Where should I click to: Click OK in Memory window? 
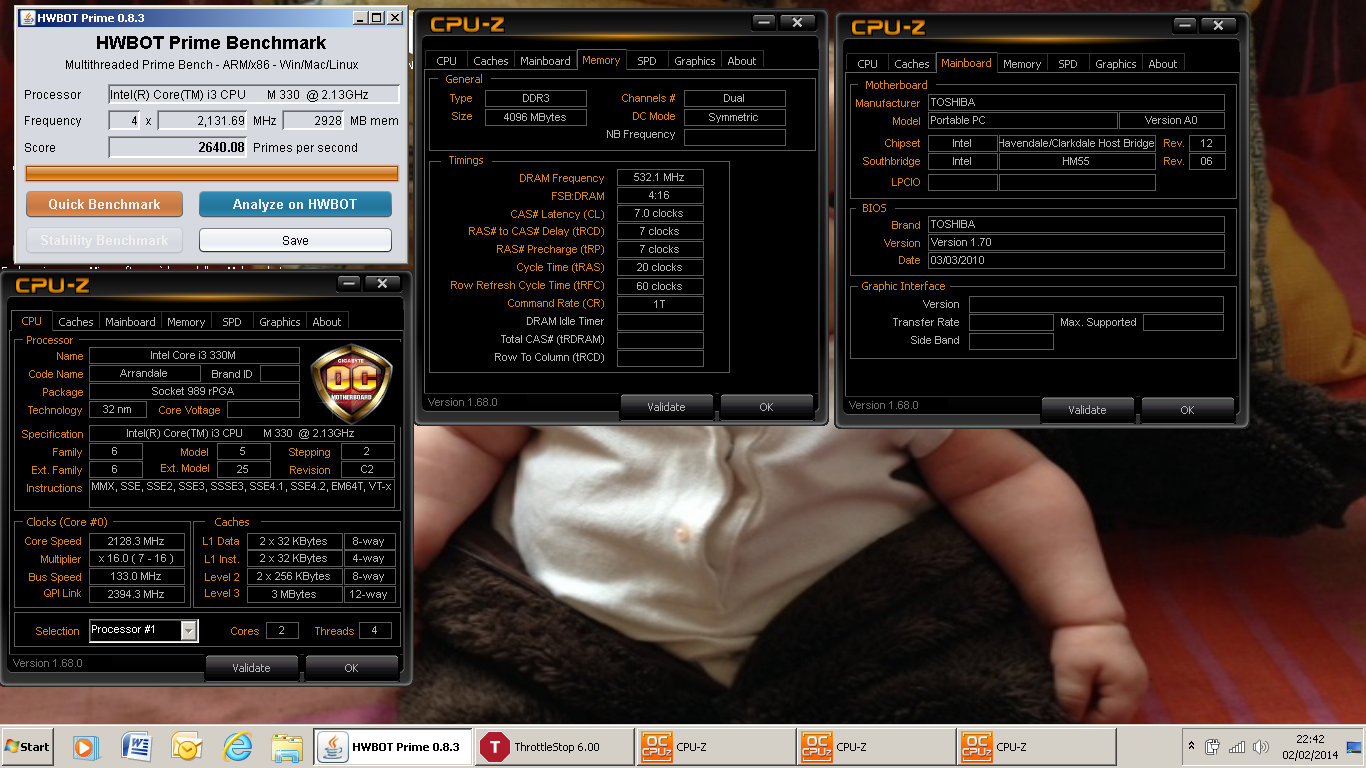pyautogui.click(x=766, y=407)
